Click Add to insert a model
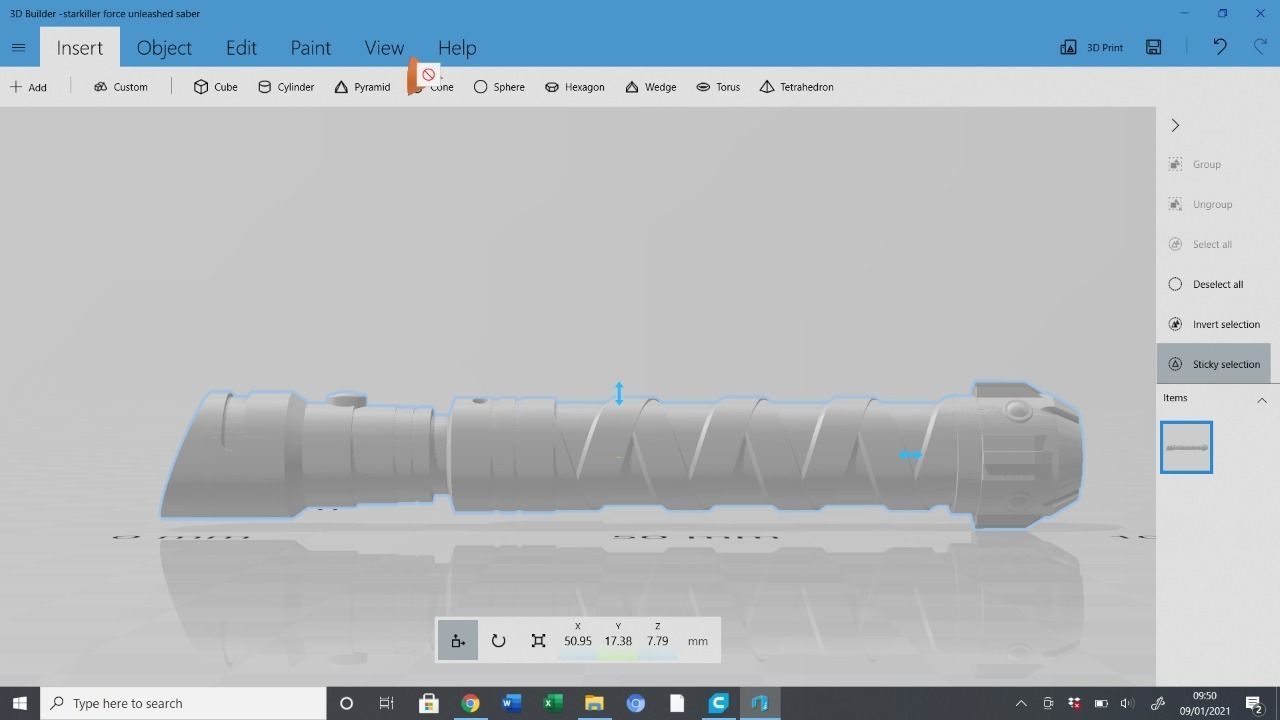The height and width of the screenshot is (720, 1280). click(x=29, y=87)
